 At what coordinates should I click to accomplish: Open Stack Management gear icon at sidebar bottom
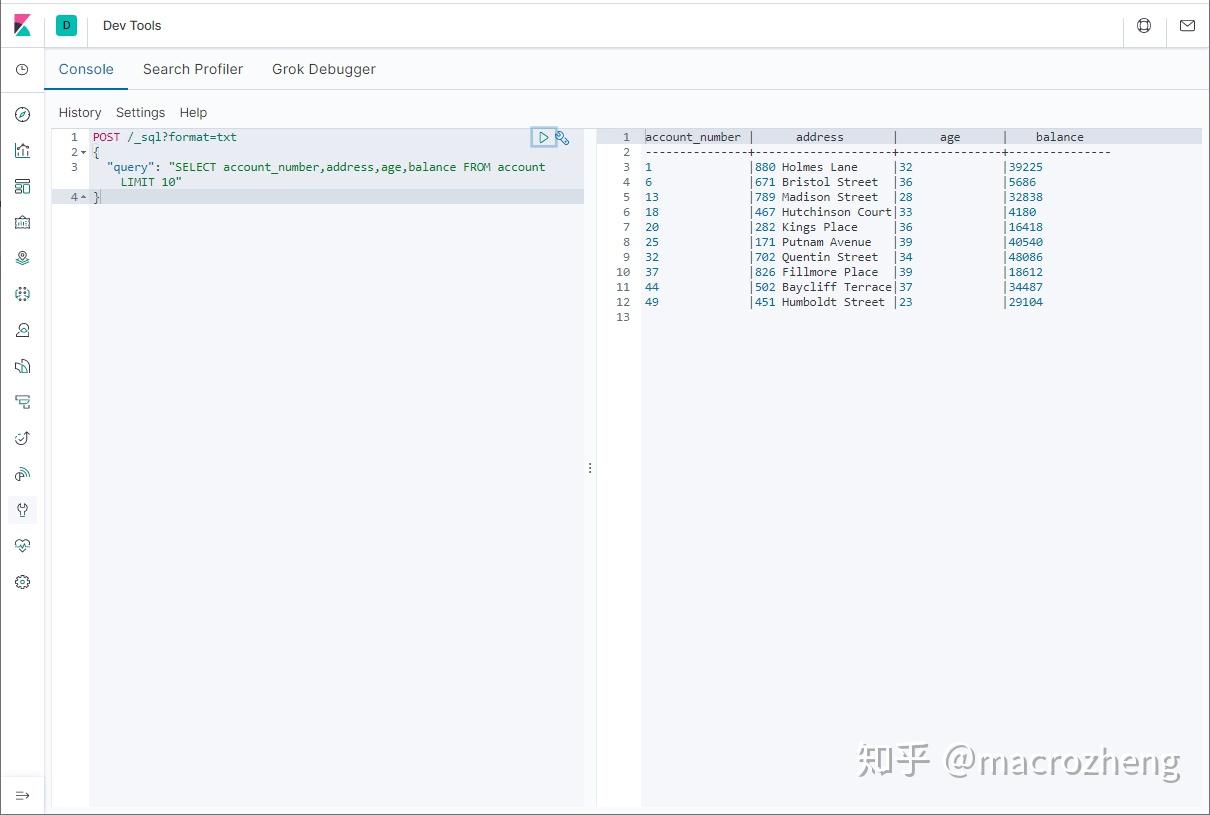(x=22, y=581)
